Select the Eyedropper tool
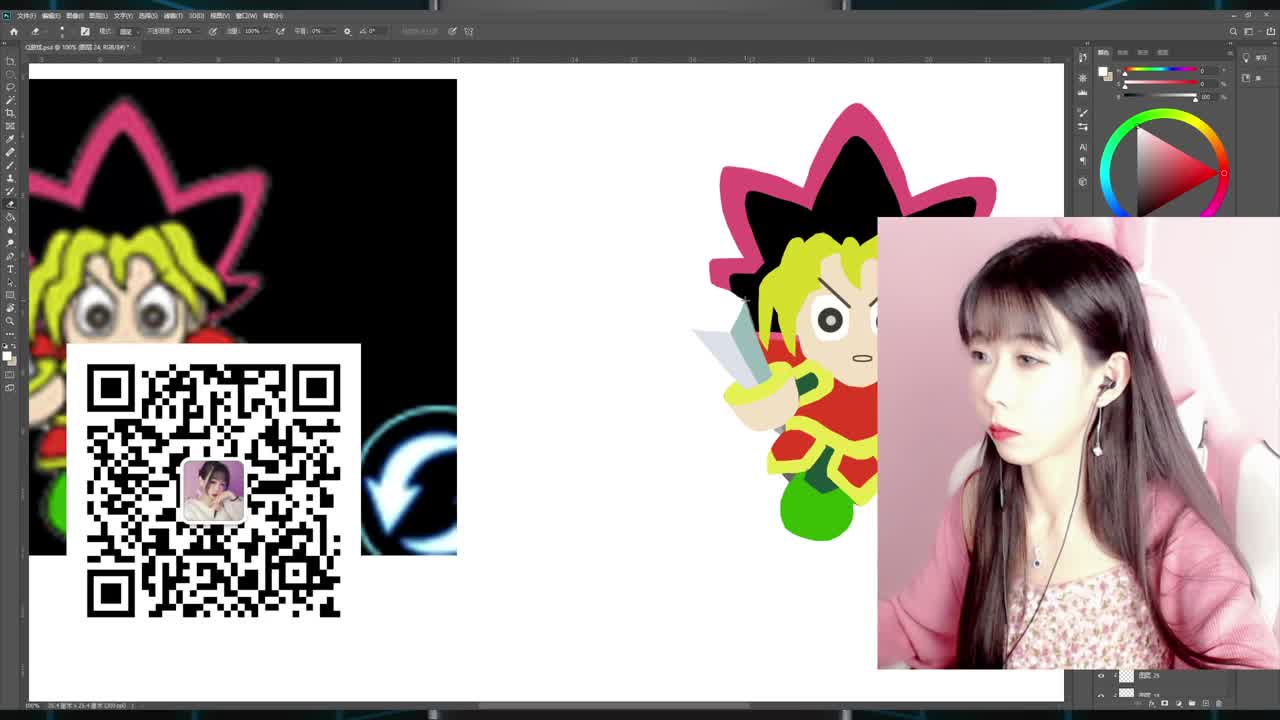The image size is (1280, 720). pyautogui.click(x=10, y=138)
